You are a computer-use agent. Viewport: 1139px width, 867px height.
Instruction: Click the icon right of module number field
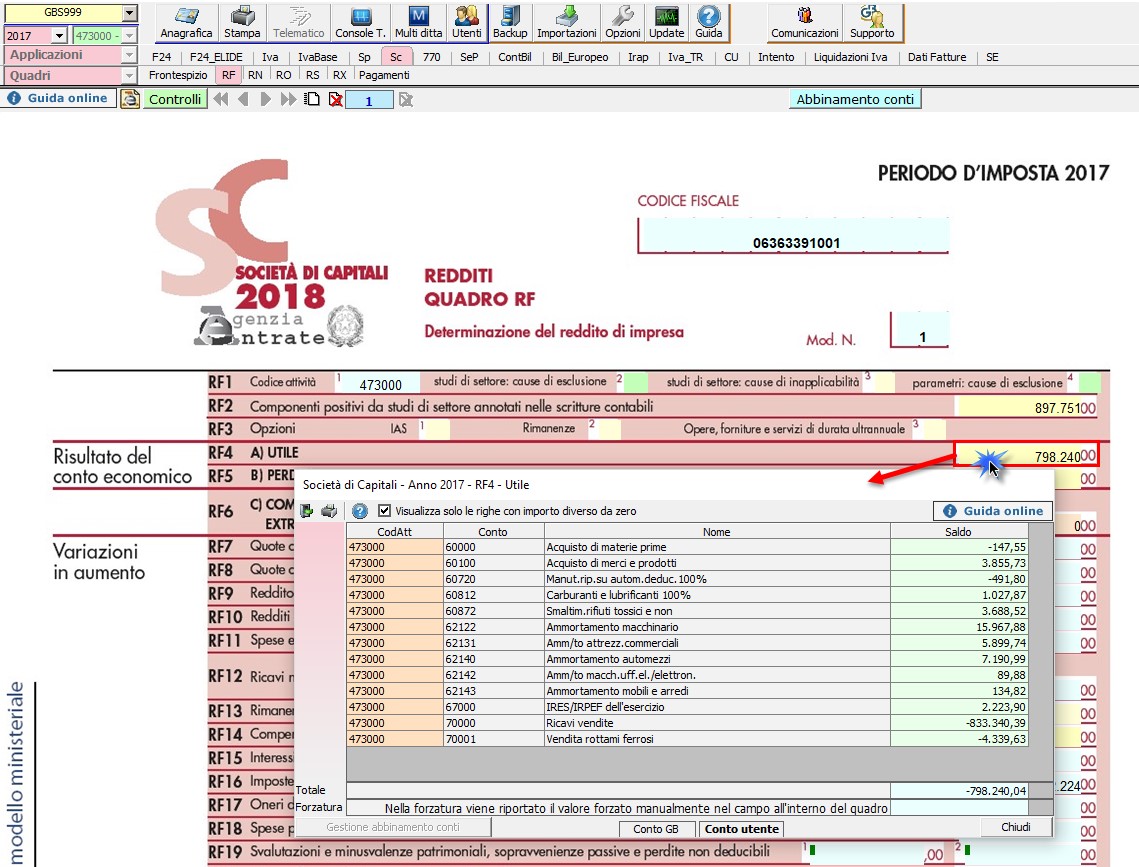point(406,99)
